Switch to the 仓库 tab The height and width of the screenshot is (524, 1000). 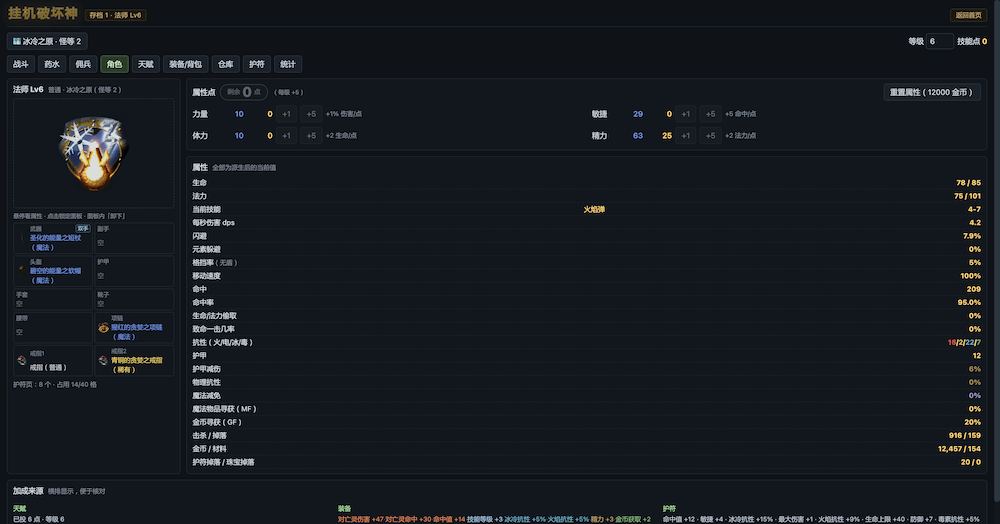(x=226, y=64)
